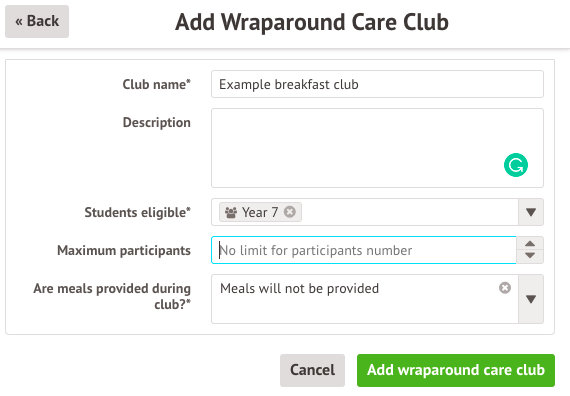Cancel adding the club
Image resolution: width=570 pixels, height=396 pixels.
tap(312, 370)
